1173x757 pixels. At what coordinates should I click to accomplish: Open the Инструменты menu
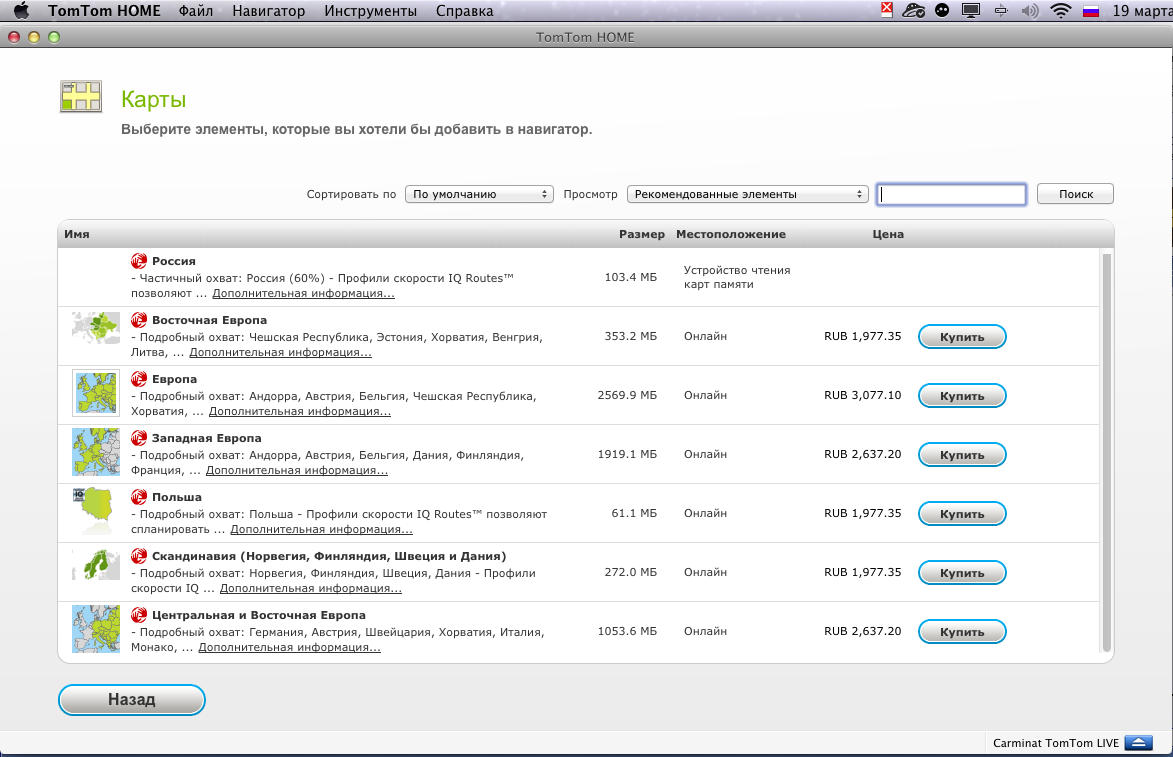[371, 12]
